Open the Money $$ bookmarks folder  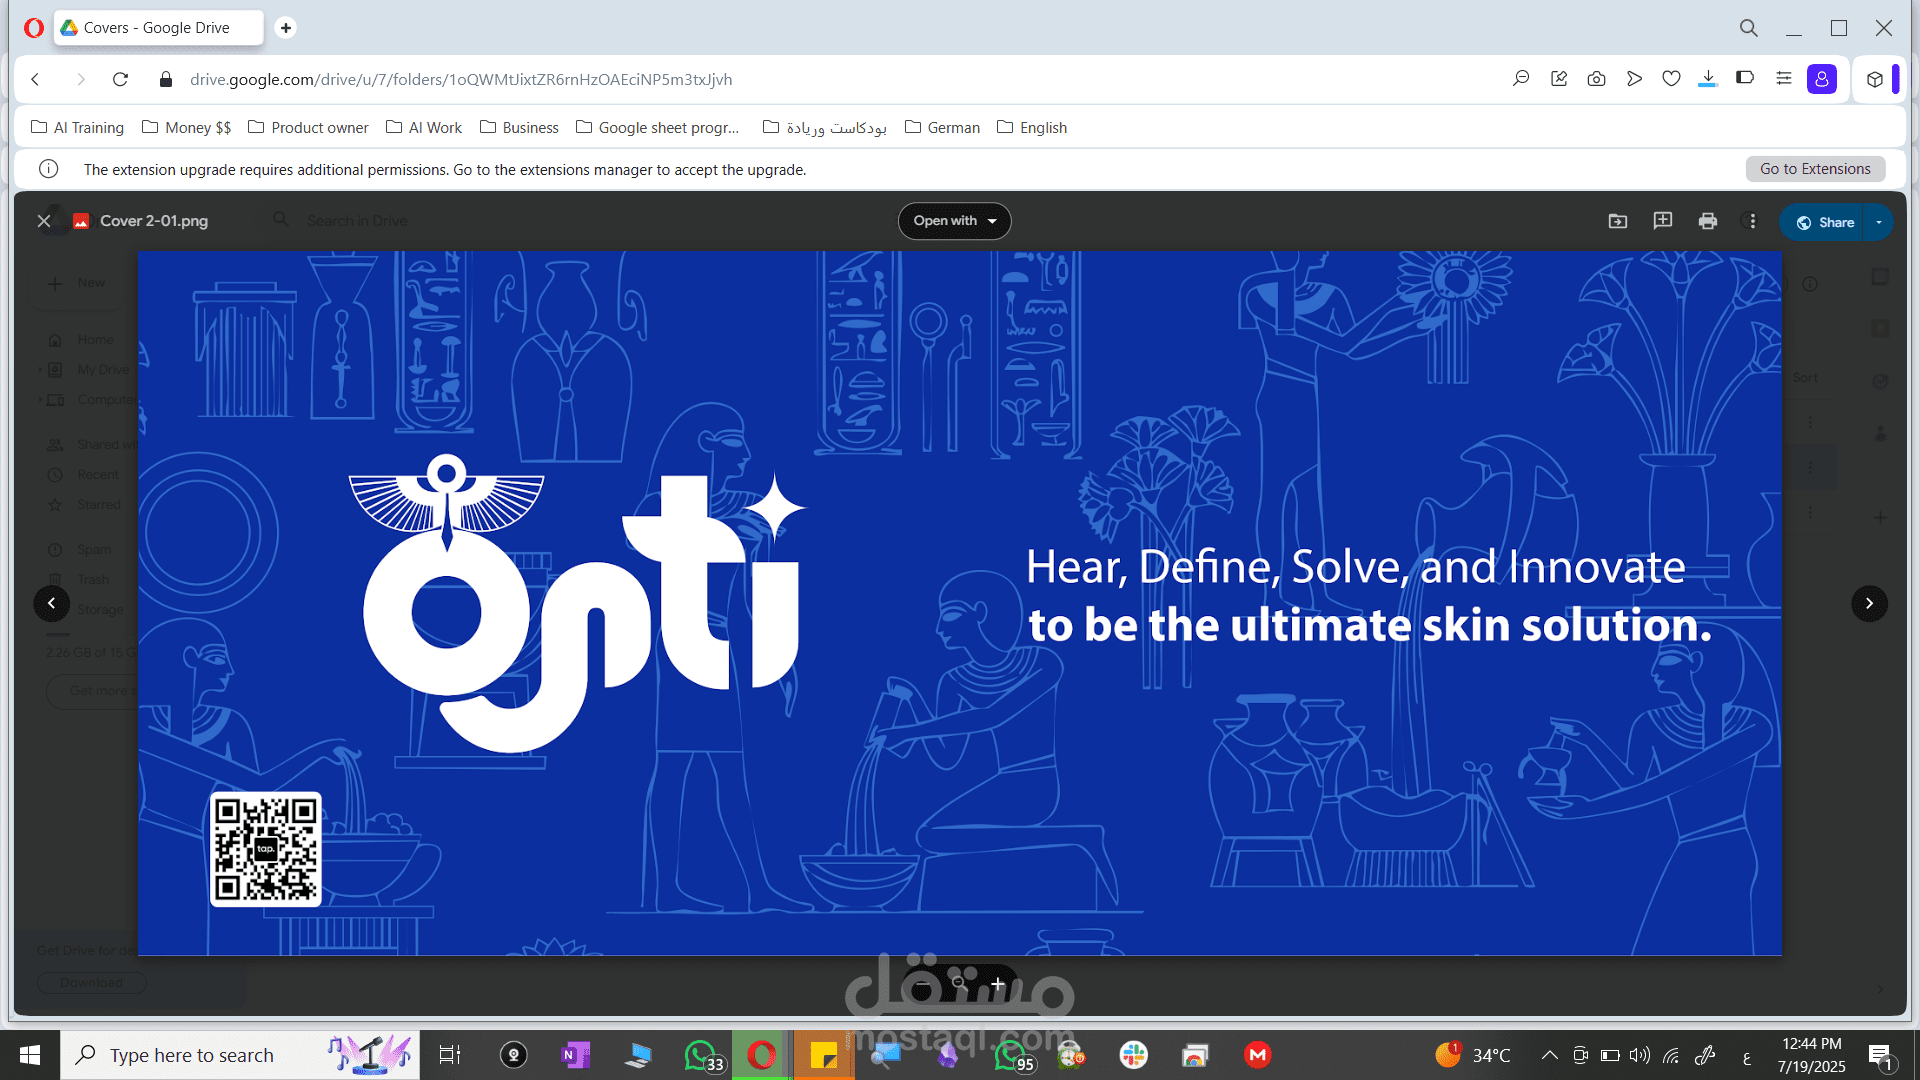[x=186, y=128]
